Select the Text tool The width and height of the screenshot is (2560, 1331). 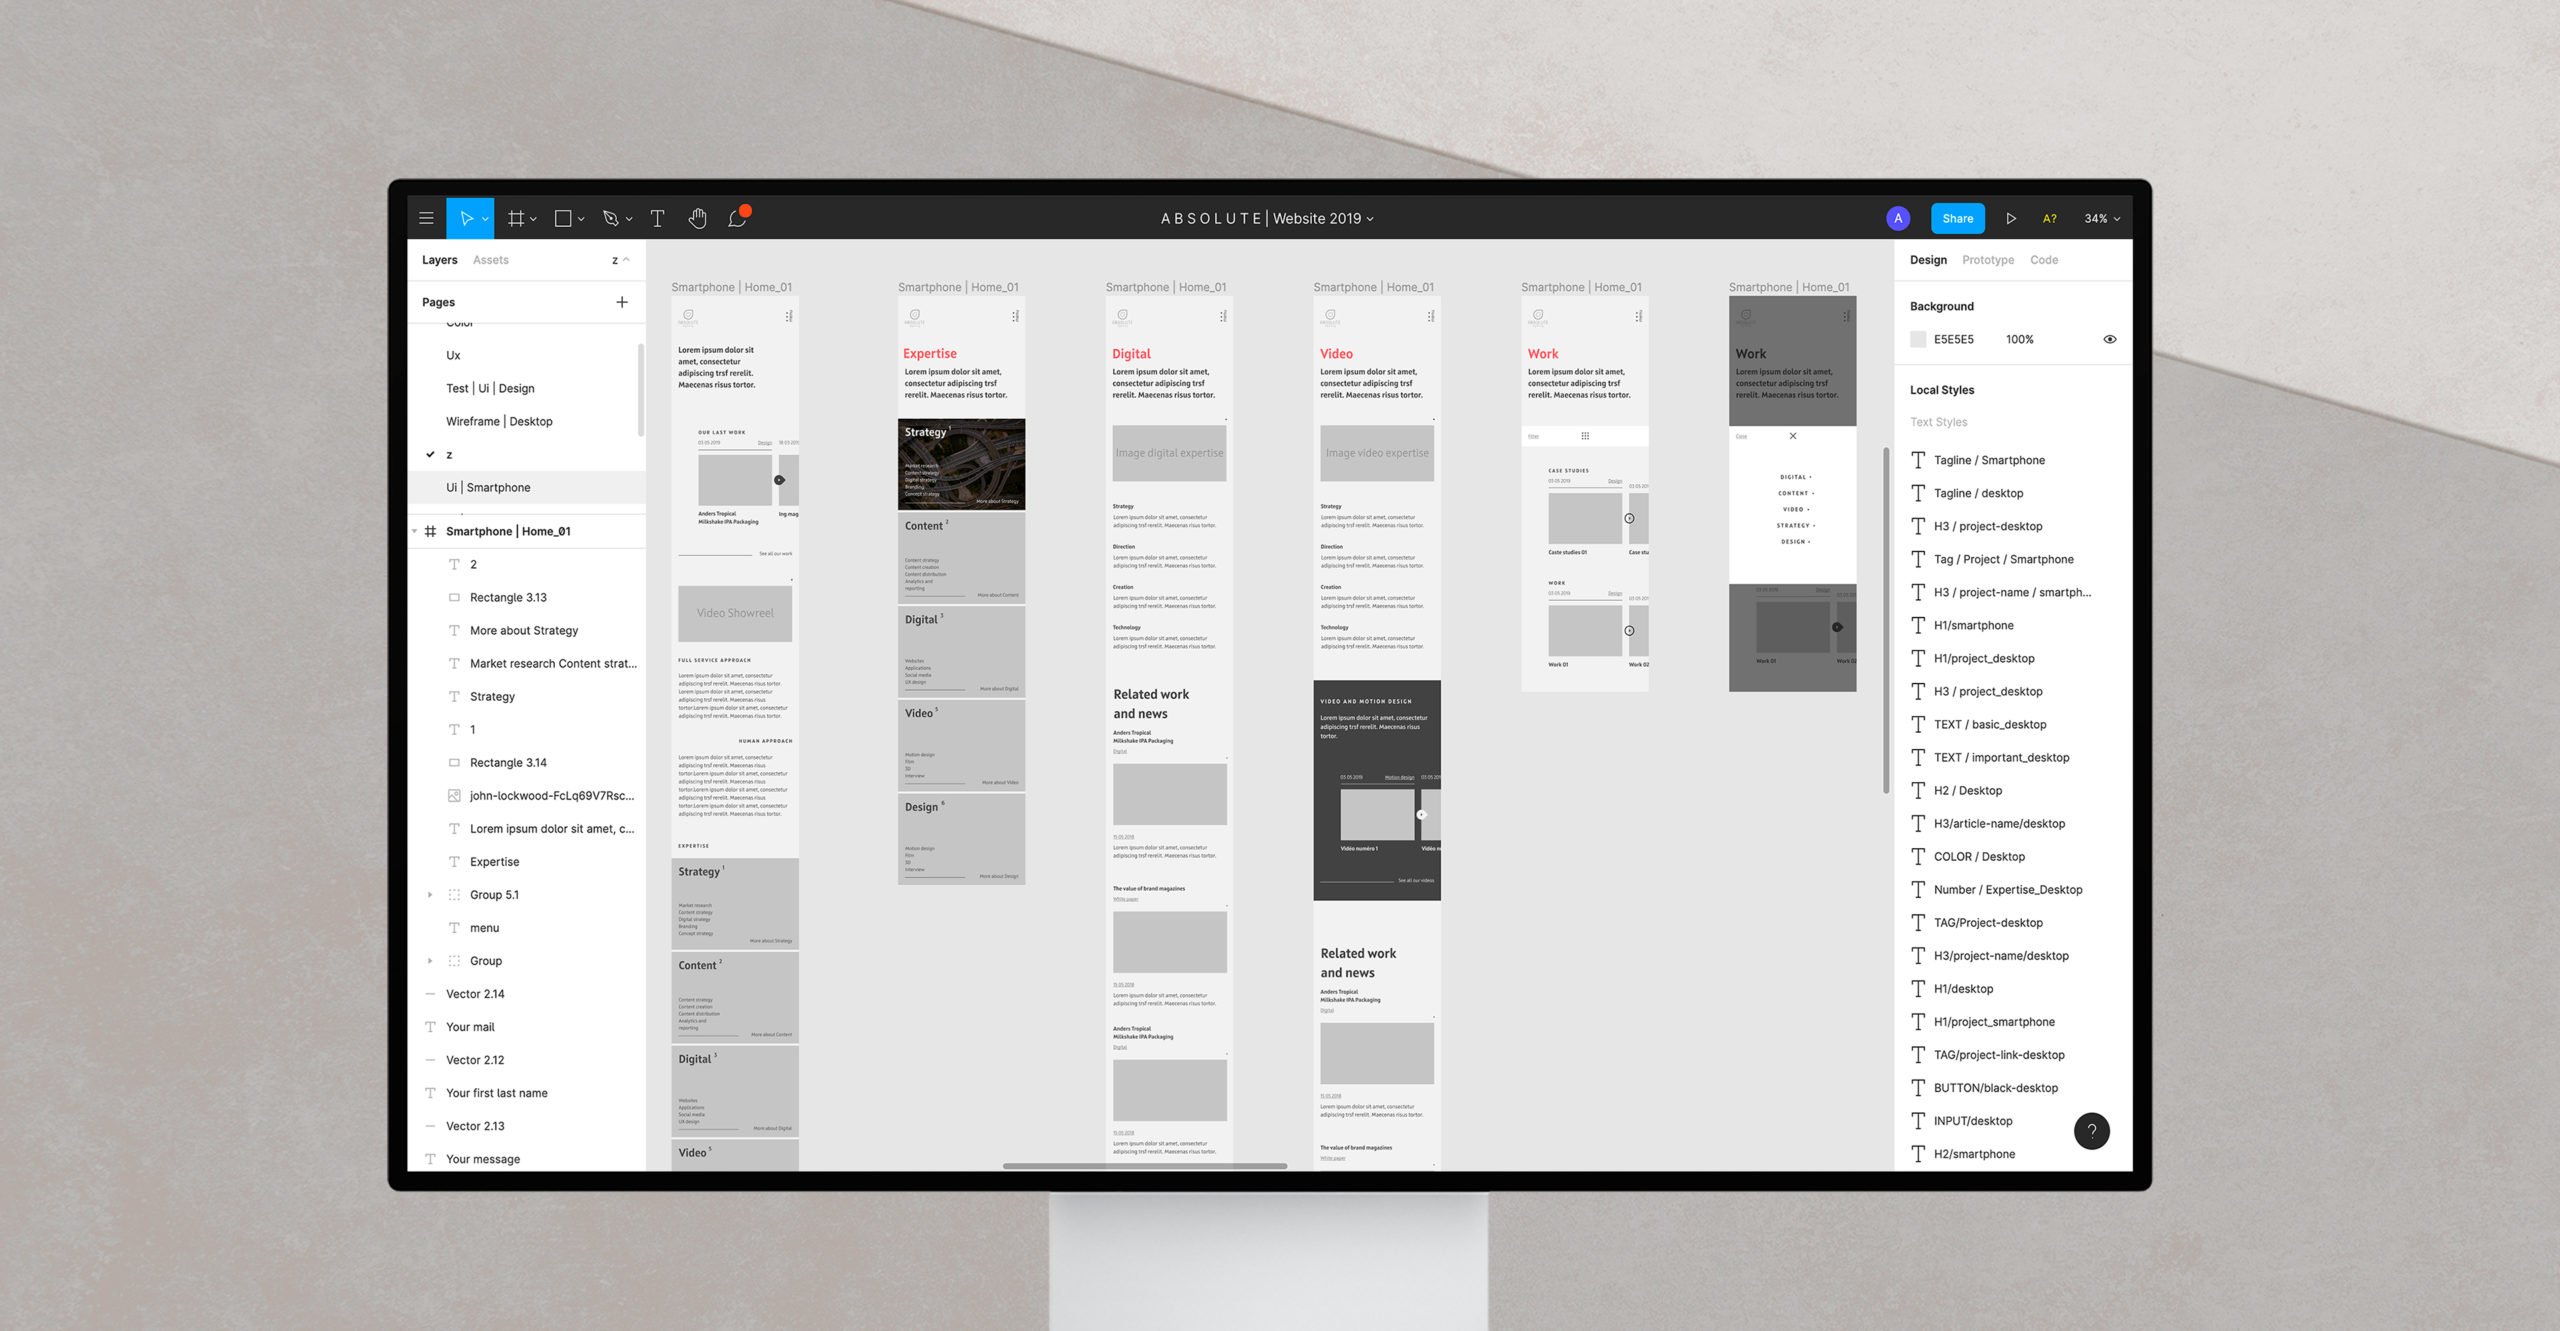657,218
